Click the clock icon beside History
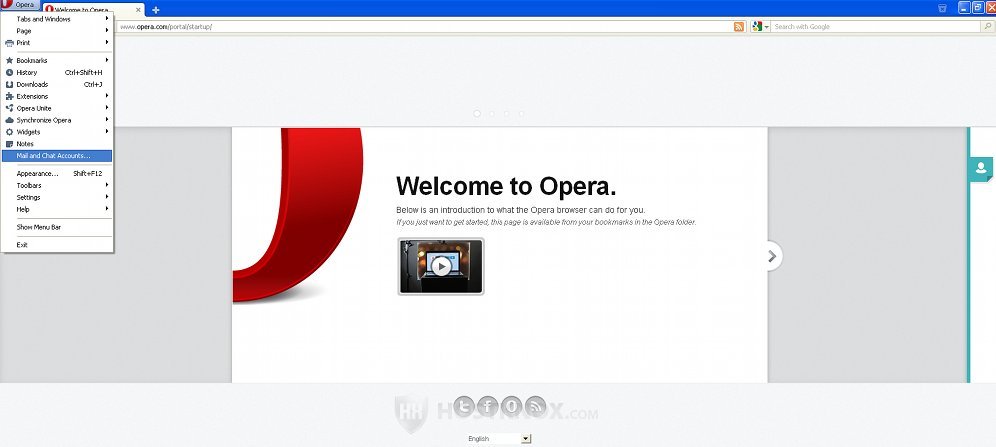This screenshot has height=447, width=996. [10, 72]
